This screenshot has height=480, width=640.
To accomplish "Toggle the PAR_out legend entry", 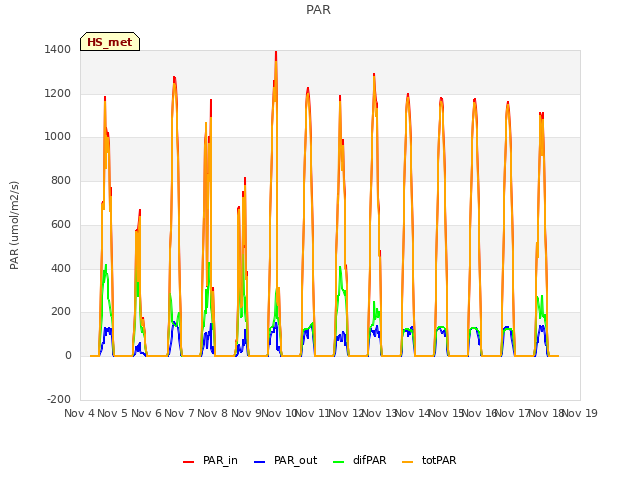I will coord(285,460).
